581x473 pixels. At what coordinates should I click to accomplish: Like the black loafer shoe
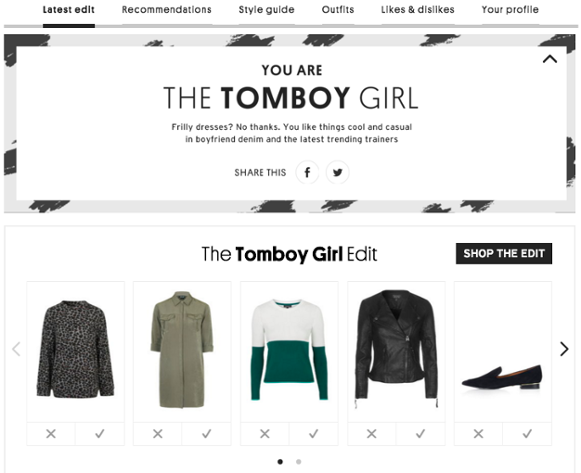click(527, 434)
